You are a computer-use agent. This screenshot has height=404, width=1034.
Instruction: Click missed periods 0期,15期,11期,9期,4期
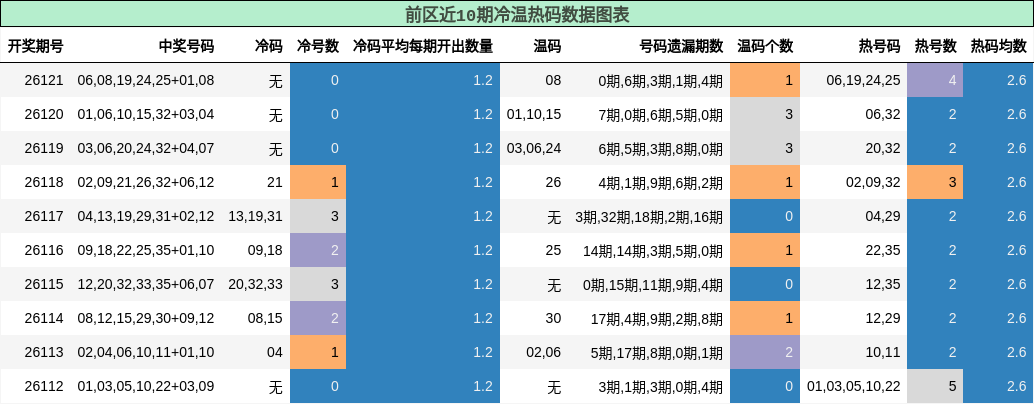pyautogui.click(x=653, y=284)
